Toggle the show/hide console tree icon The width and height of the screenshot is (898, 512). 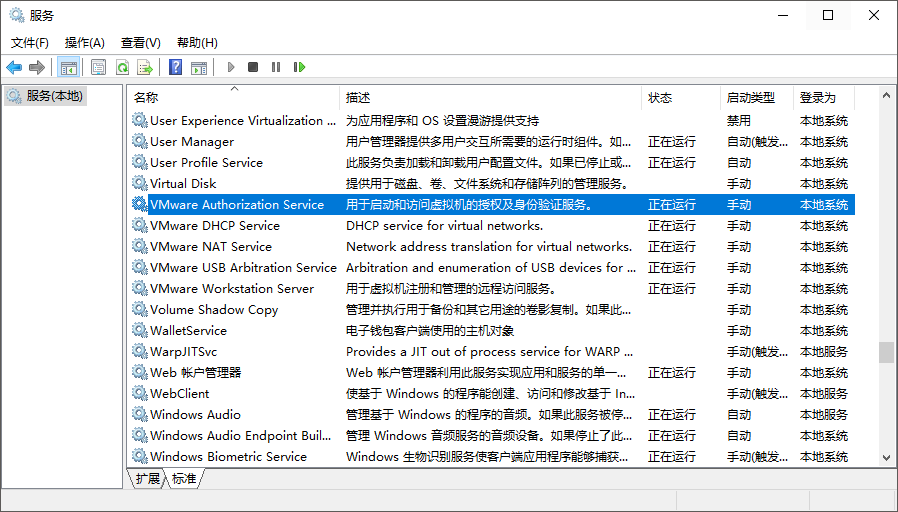pos(68,68)
